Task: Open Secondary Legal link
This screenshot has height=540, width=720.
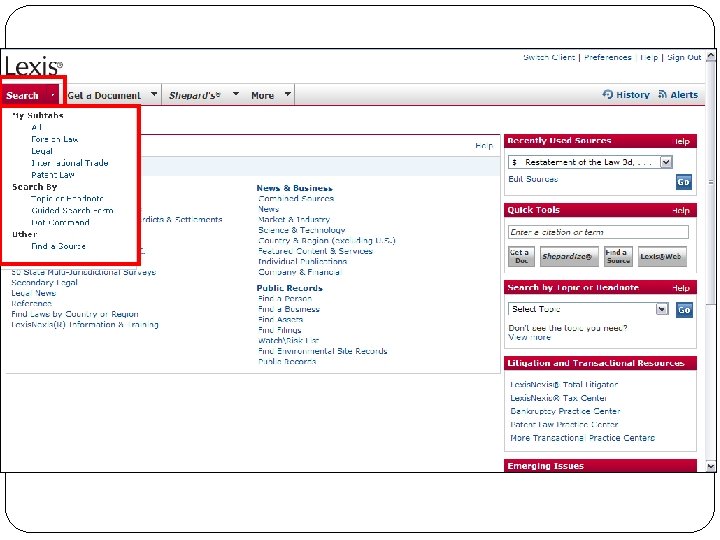Action: [44, 282]
